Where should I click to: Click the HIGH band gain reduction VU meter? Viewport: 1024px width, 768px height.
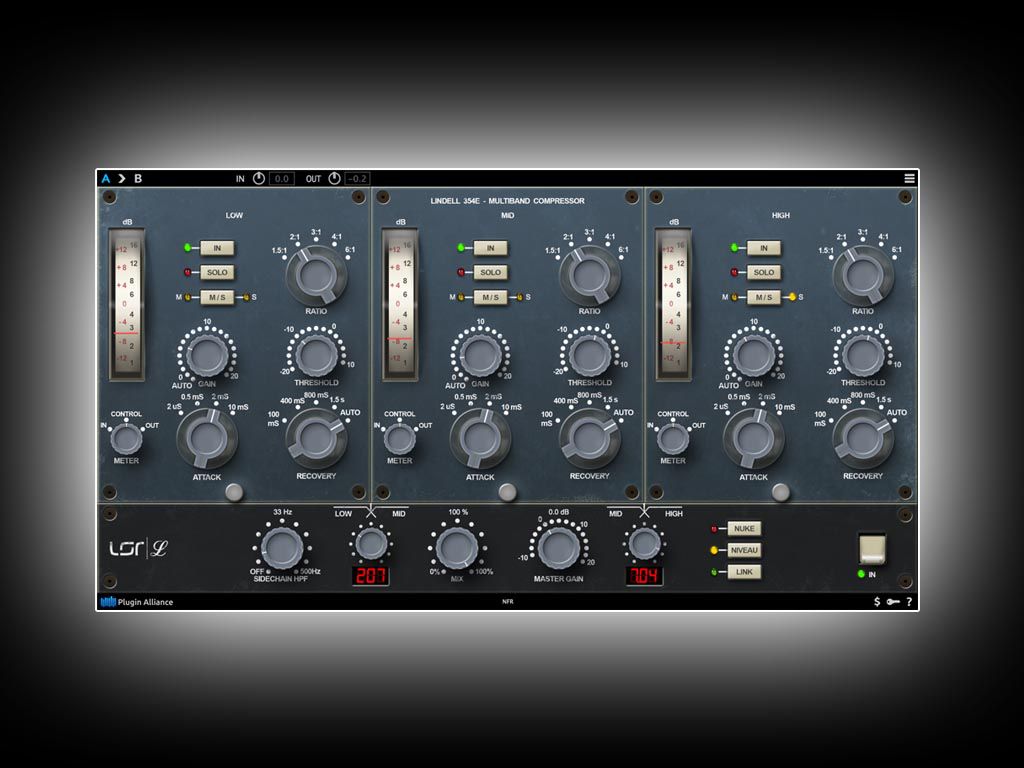click(673, 304)
